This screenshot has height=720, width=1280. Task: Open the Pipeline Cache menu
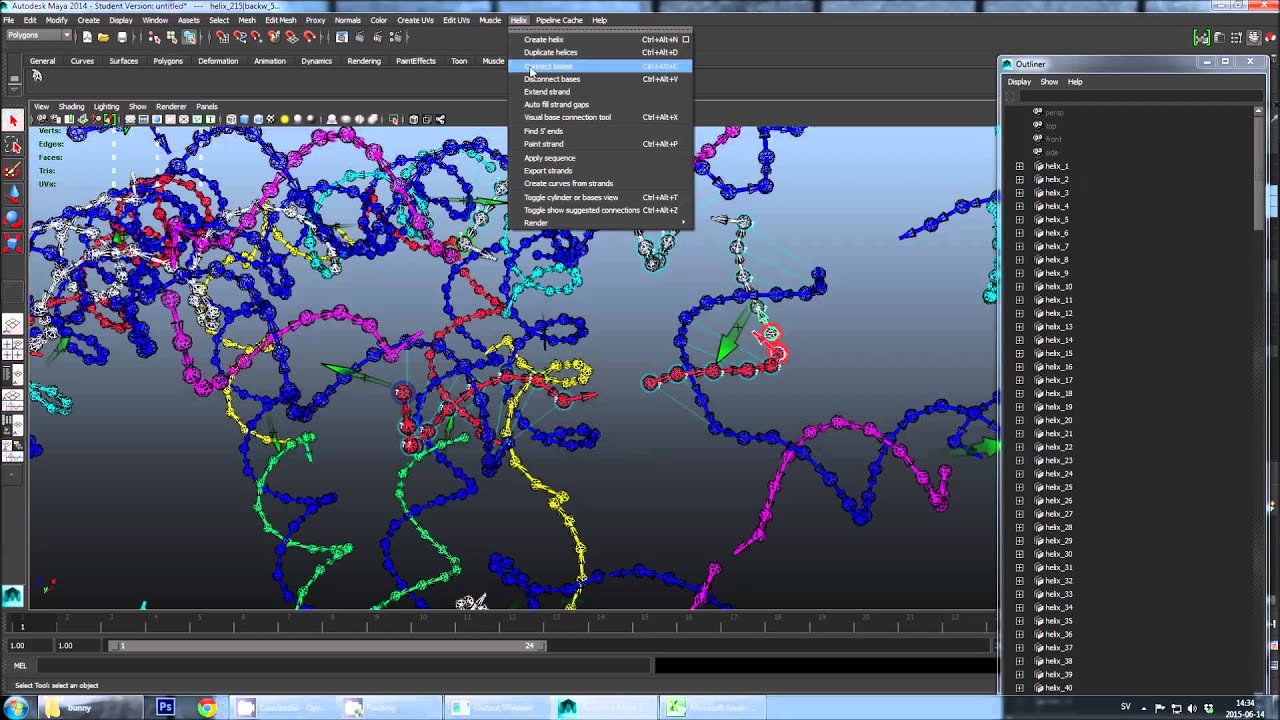[x=559, y=20]
